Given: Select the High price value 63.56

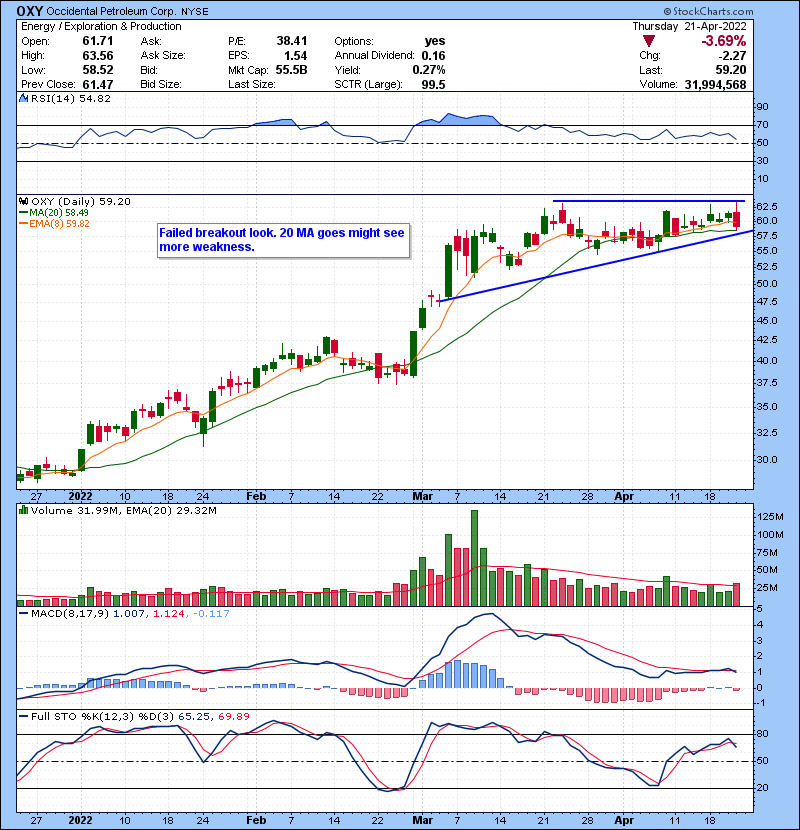Looking at the screenshot, I should click(98, 56).
